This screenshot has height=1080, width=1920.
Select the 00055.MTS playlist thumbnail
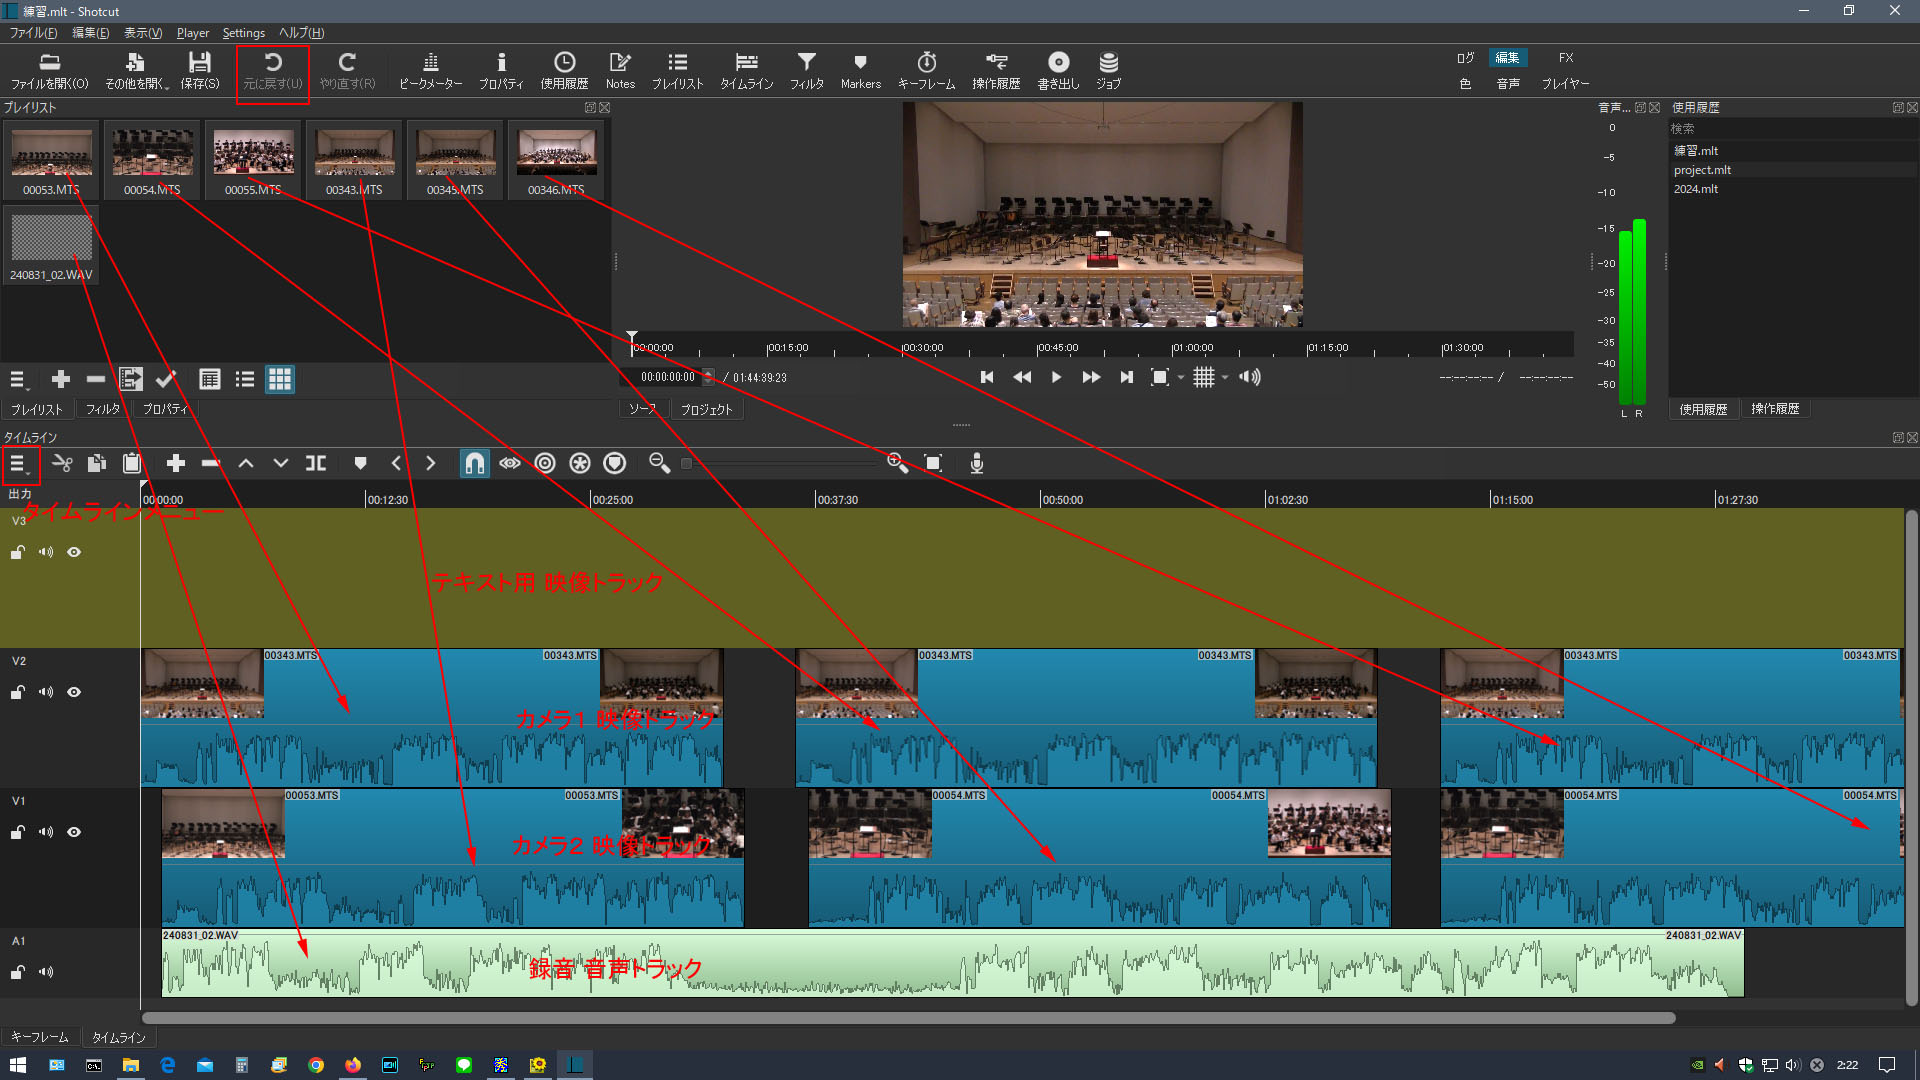pos(253,160)
